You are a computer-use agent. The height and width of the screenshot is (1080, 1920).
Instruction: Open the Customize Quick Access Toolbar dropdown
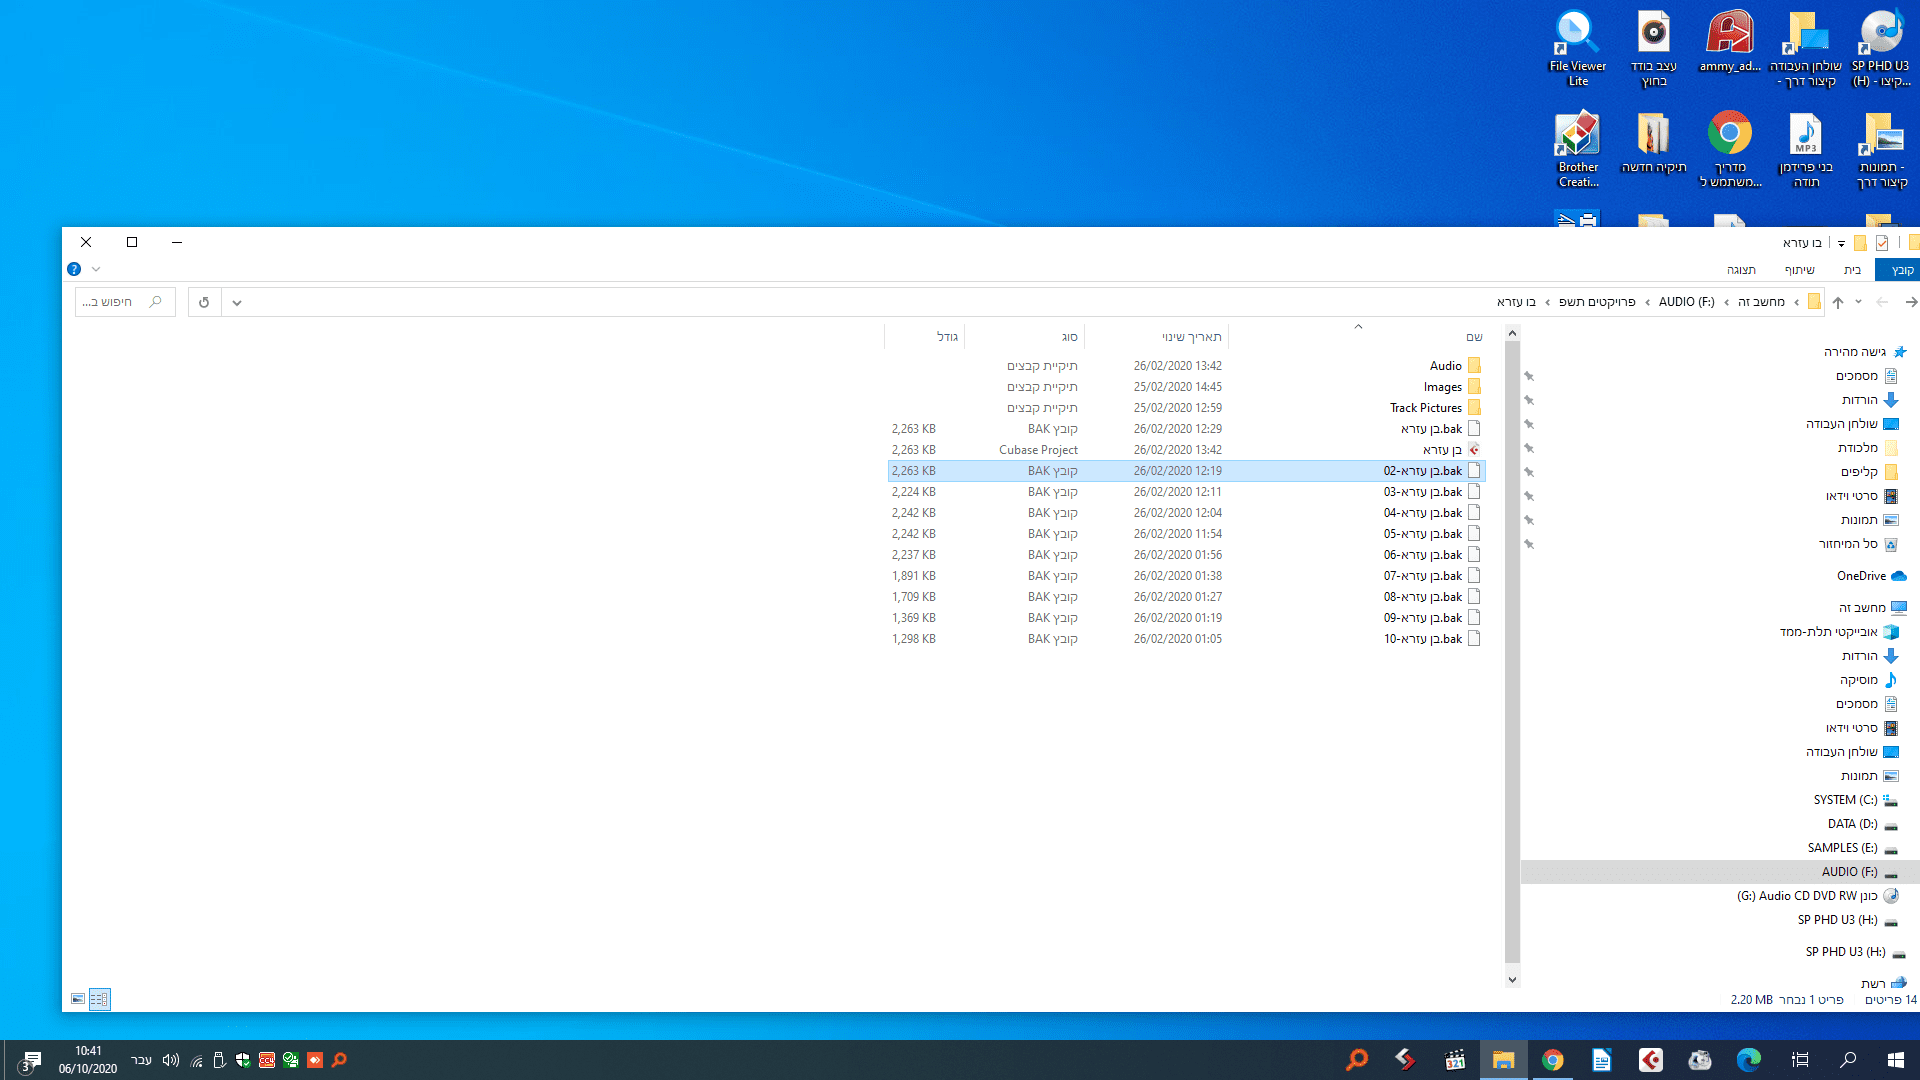tap(1841, 243)
